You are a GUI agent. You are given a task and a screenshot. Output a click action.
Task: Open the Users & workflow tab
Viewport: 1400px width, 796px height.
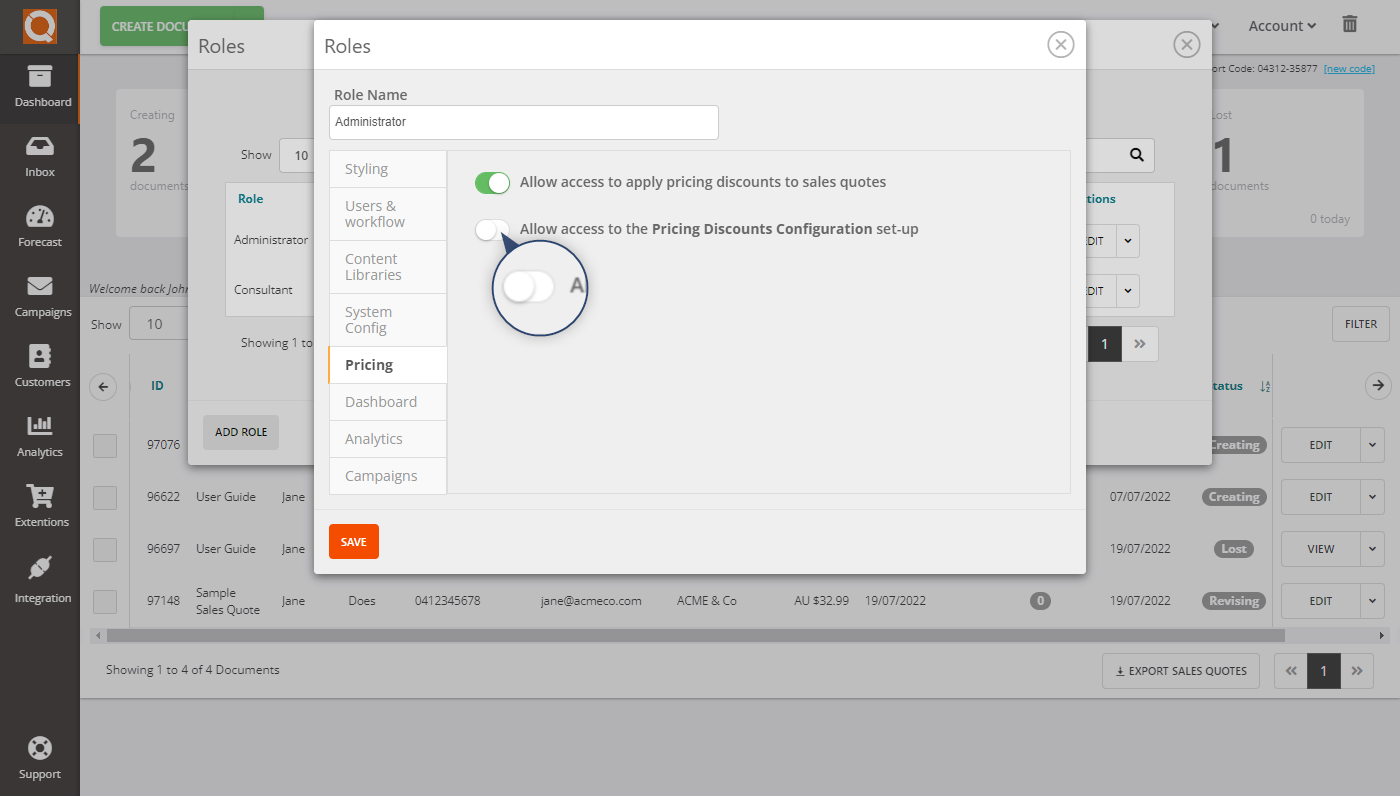click(x=387, y=213)
